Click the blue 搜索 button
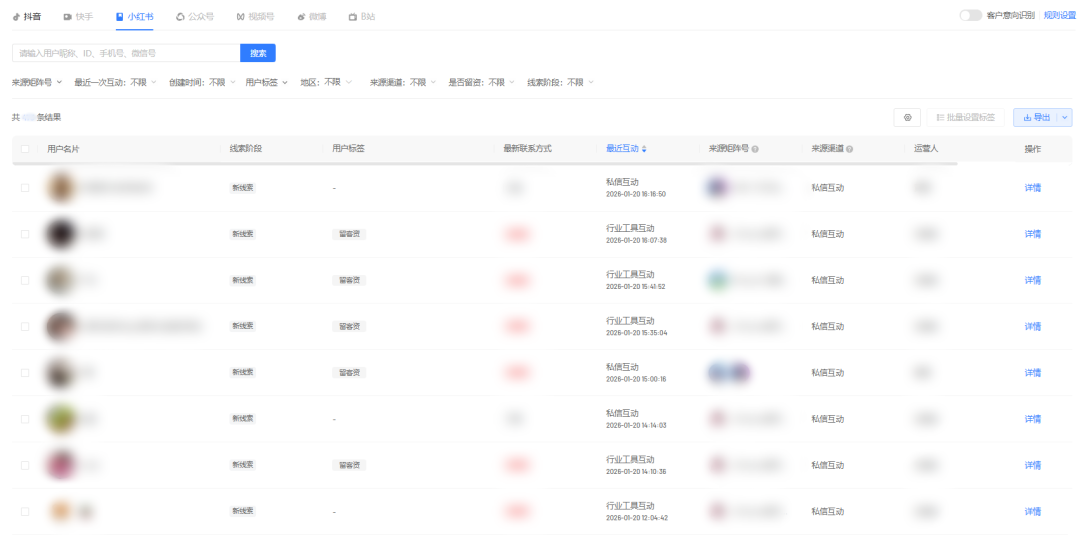Image resolution: width=1080 pixels, height=538 pixels. [x=258, y=53]
